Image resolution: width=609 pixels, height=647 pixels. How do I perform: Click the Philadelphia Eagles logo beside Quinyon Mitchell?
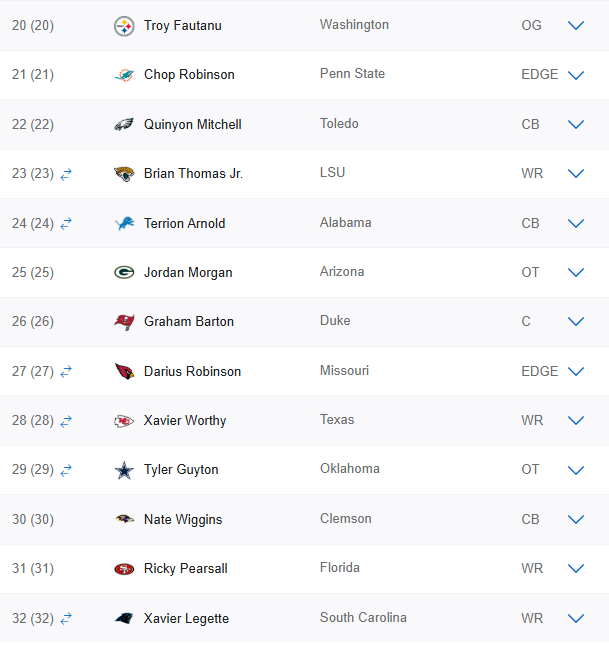124,125
